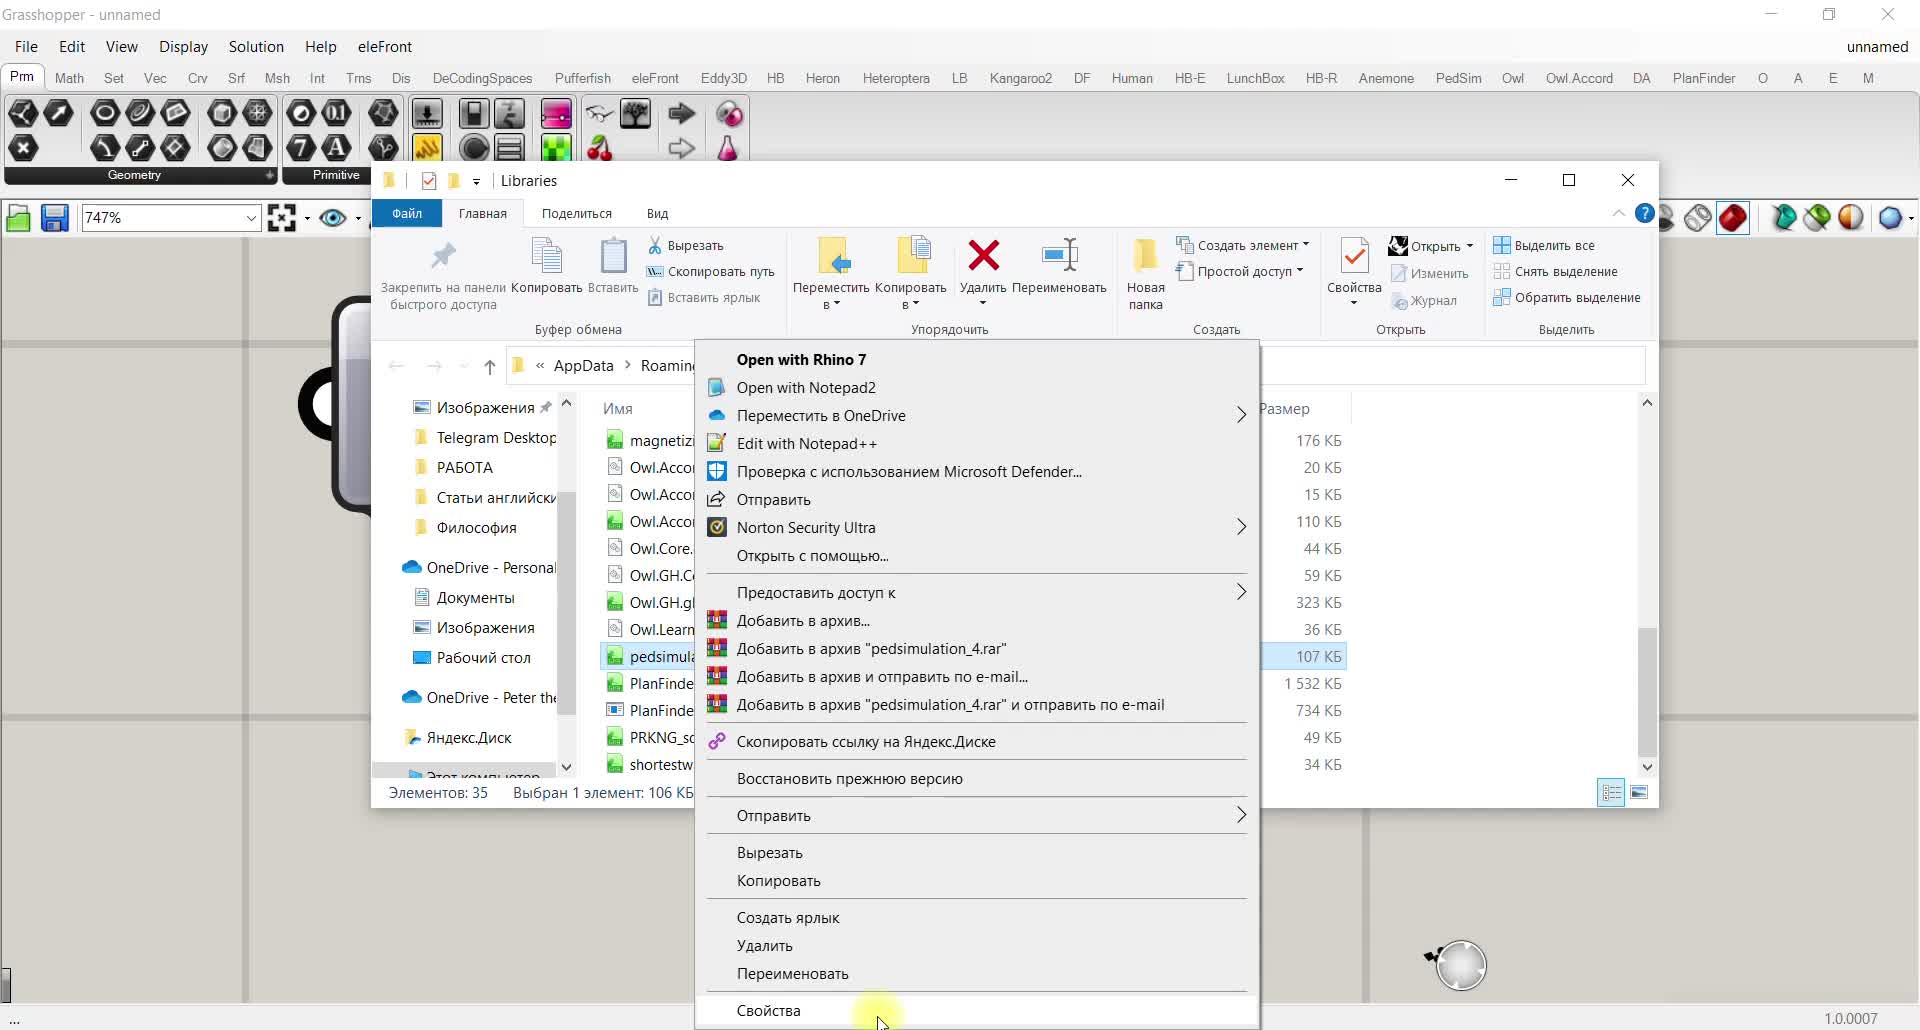
Task: Click the red X Delete icon in Explorer
Action: (x=984, y=256)
